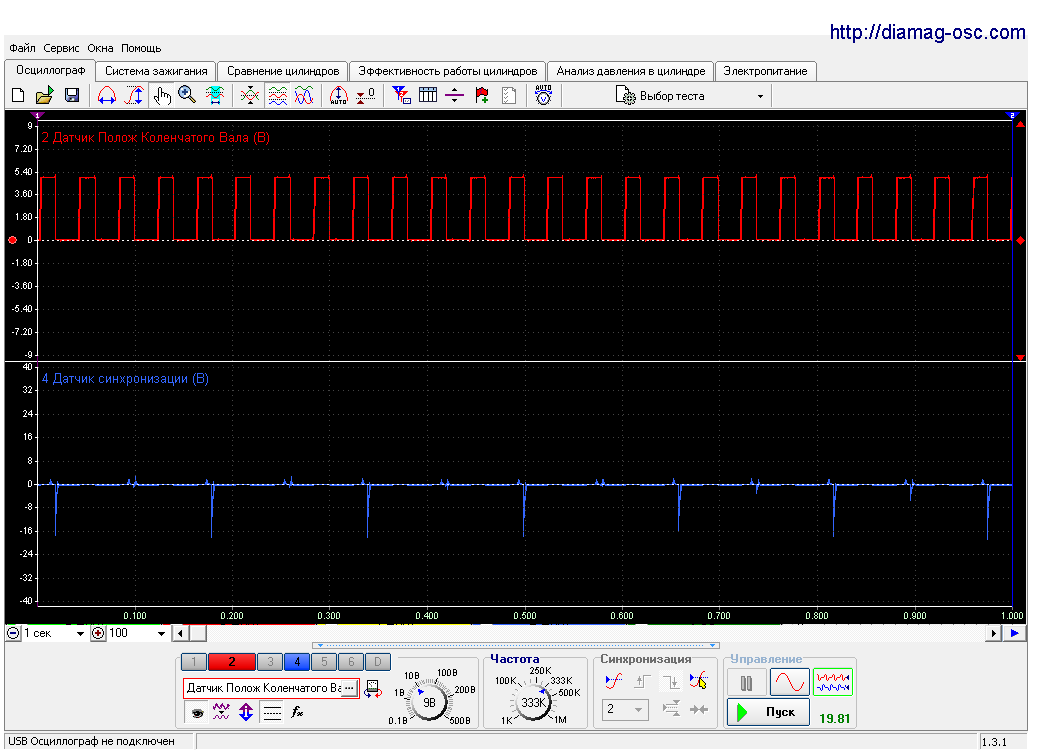
Task: Select the red sine wave mode button
Action: click(789, 682)
